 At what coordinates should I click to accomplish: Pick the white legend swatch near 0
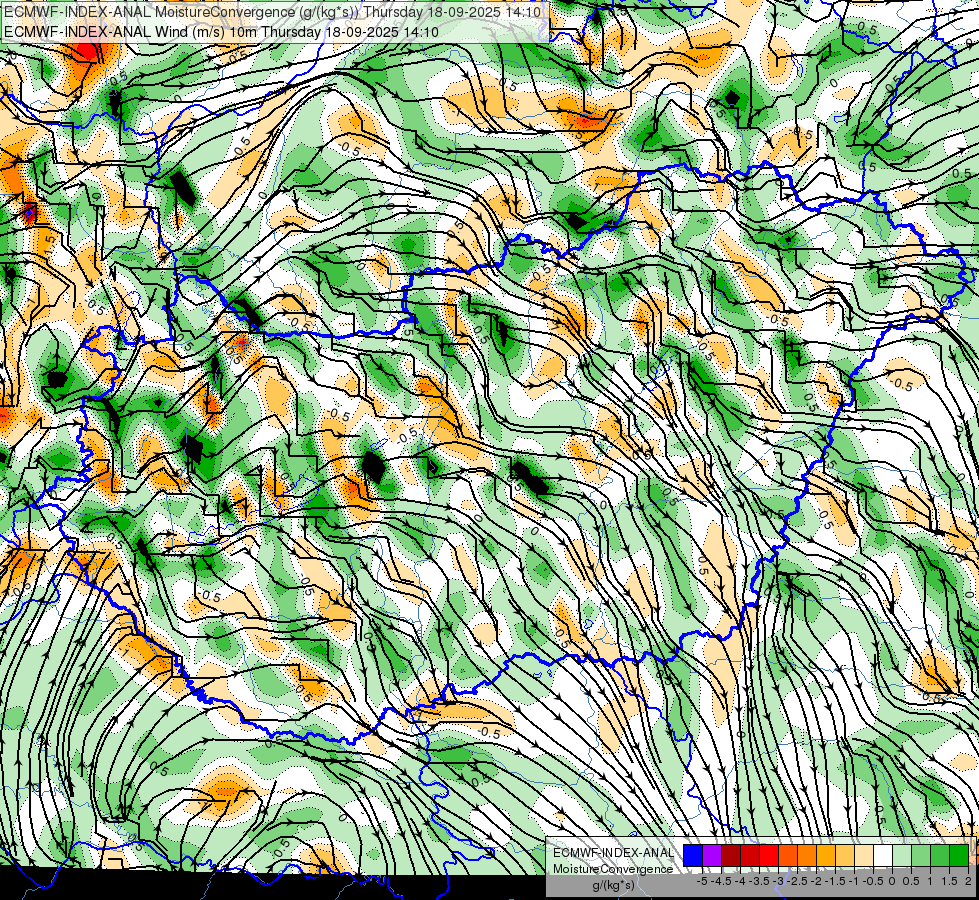(883, 855)
